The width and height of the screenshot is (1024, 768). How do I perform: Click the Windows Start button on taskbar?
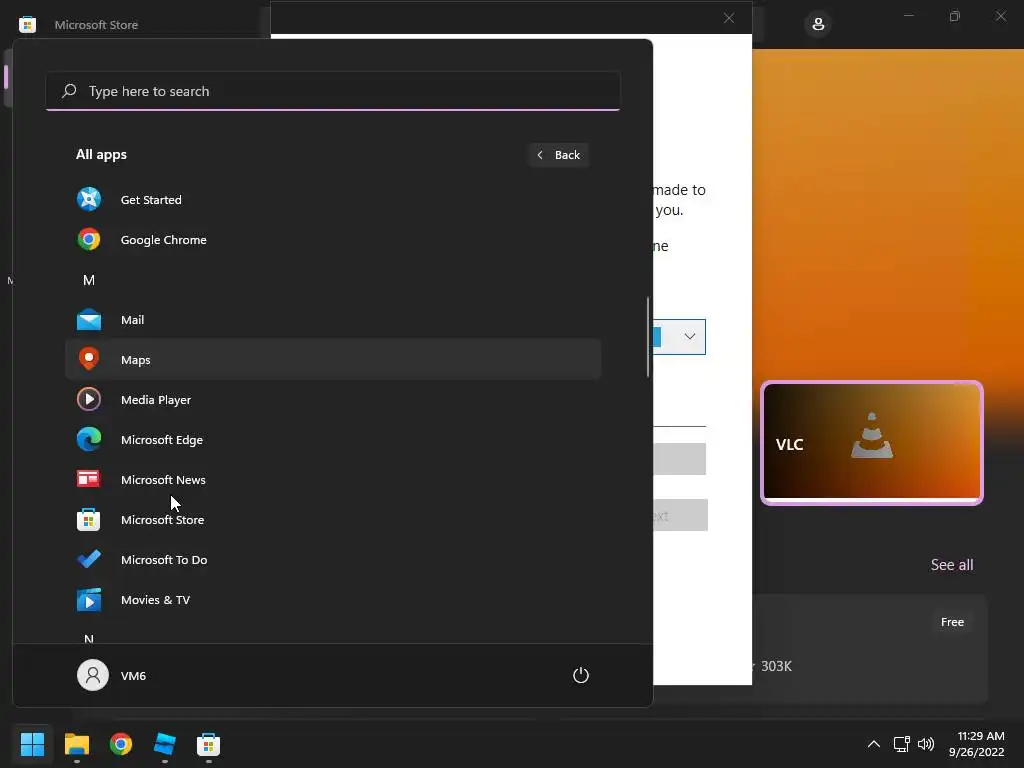pos(33,744)
